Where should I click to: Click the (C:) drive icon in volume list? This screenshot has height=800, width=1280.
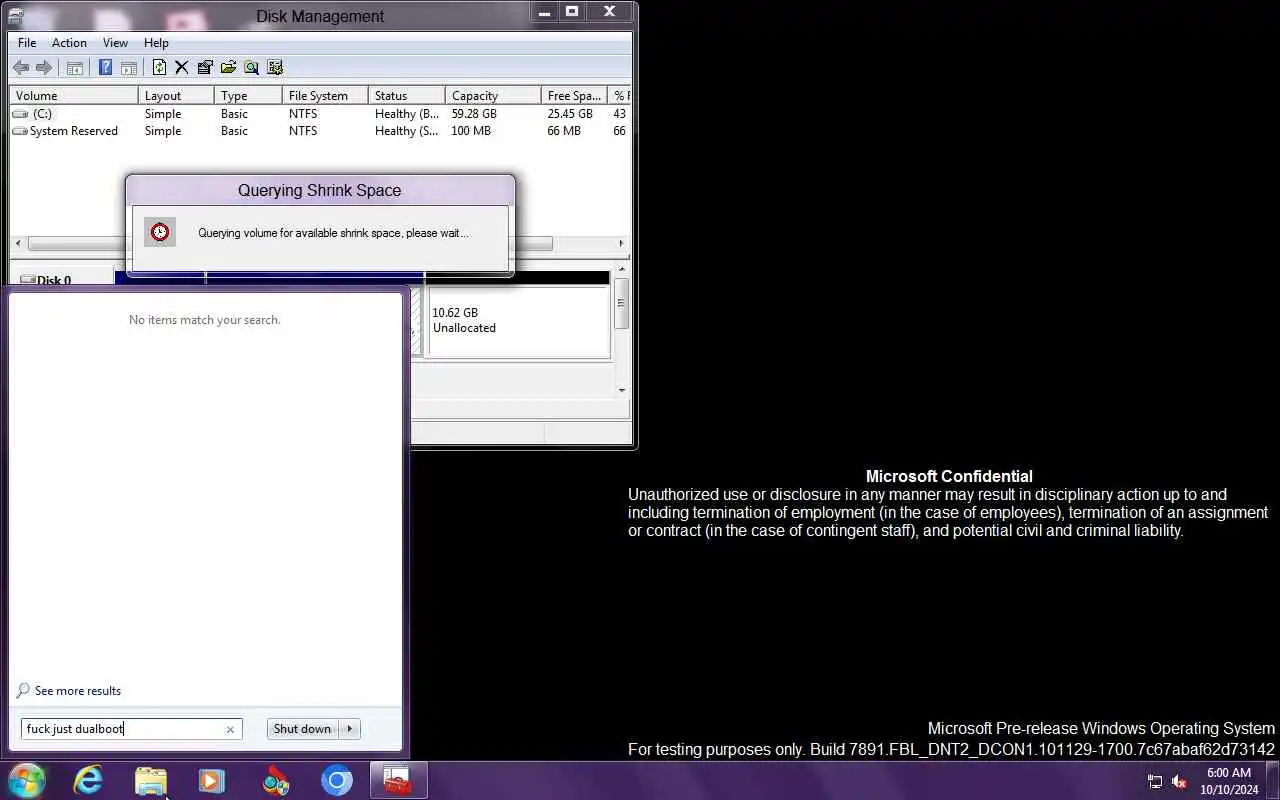(x=20, y=114)
